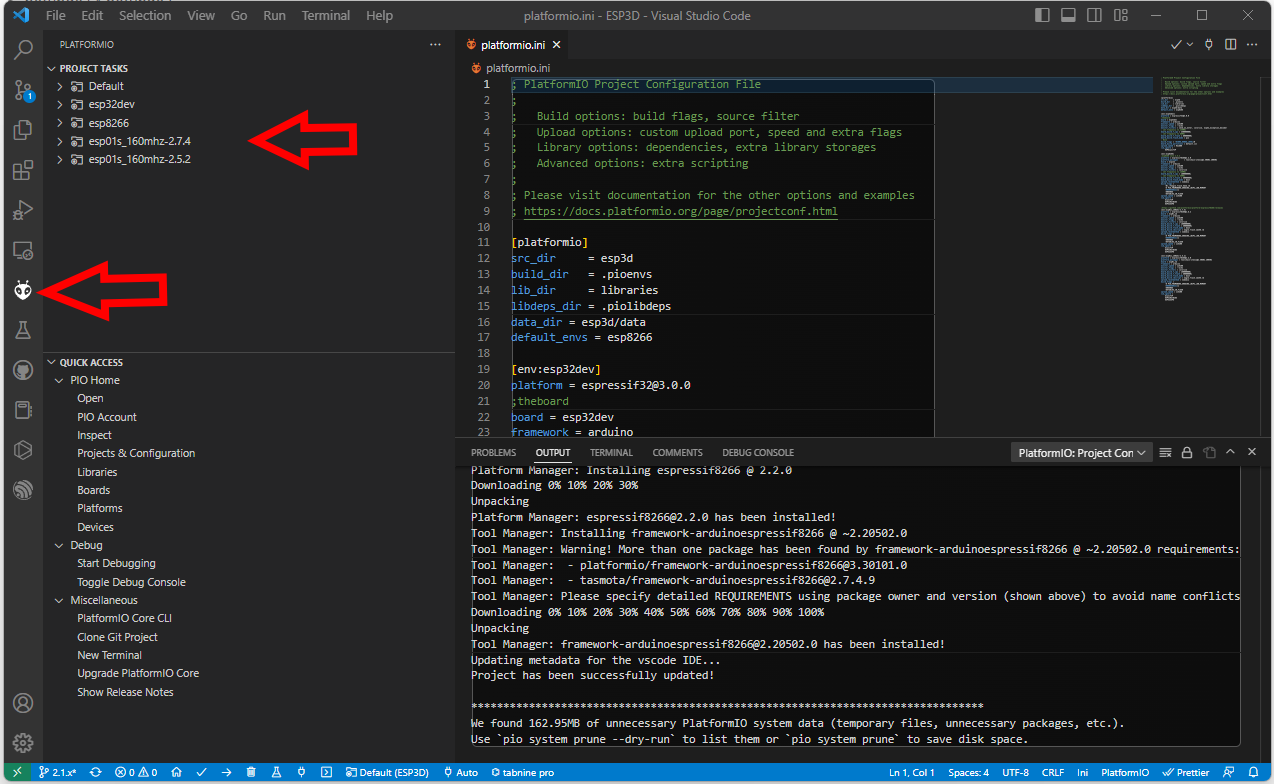Click the PlatformIO Clean trash icon

tap(251, 773)
